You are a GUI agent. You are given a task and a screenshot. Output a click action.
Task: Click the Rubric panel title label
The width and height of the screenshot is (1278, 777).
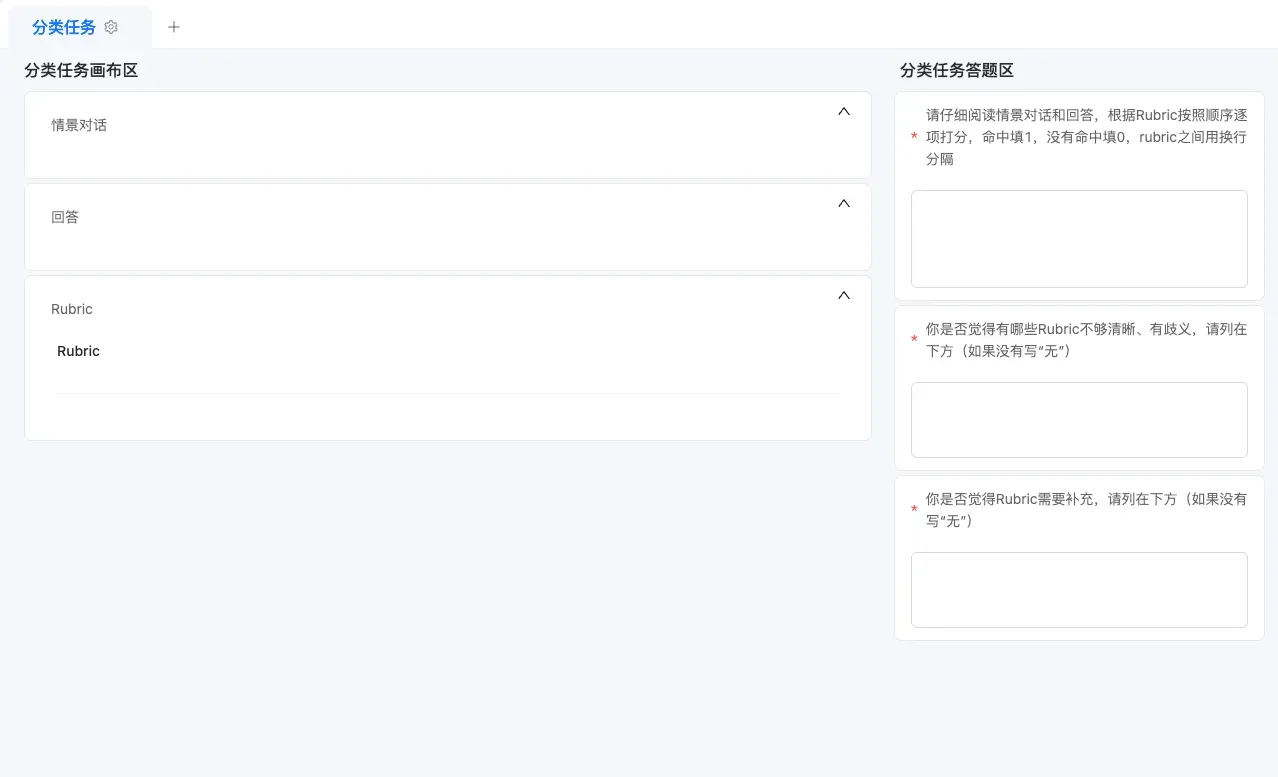tap(72, 309)
